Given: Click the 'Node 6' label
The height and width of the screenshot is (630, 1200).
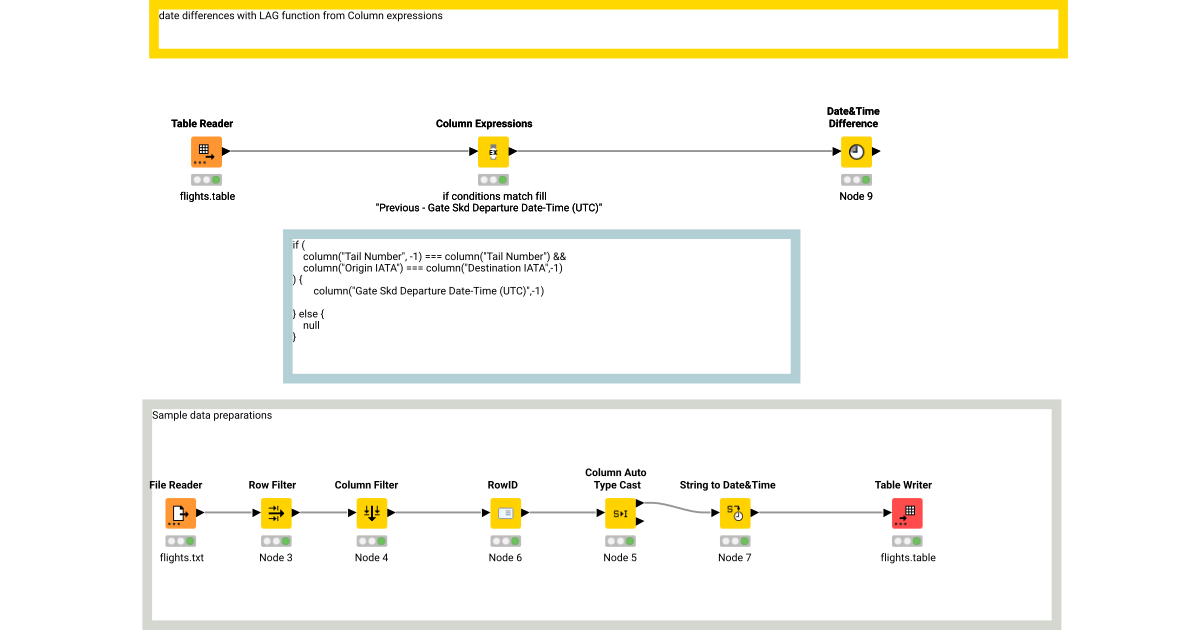Looking at the screenshot, I should (x=505, y=557).
